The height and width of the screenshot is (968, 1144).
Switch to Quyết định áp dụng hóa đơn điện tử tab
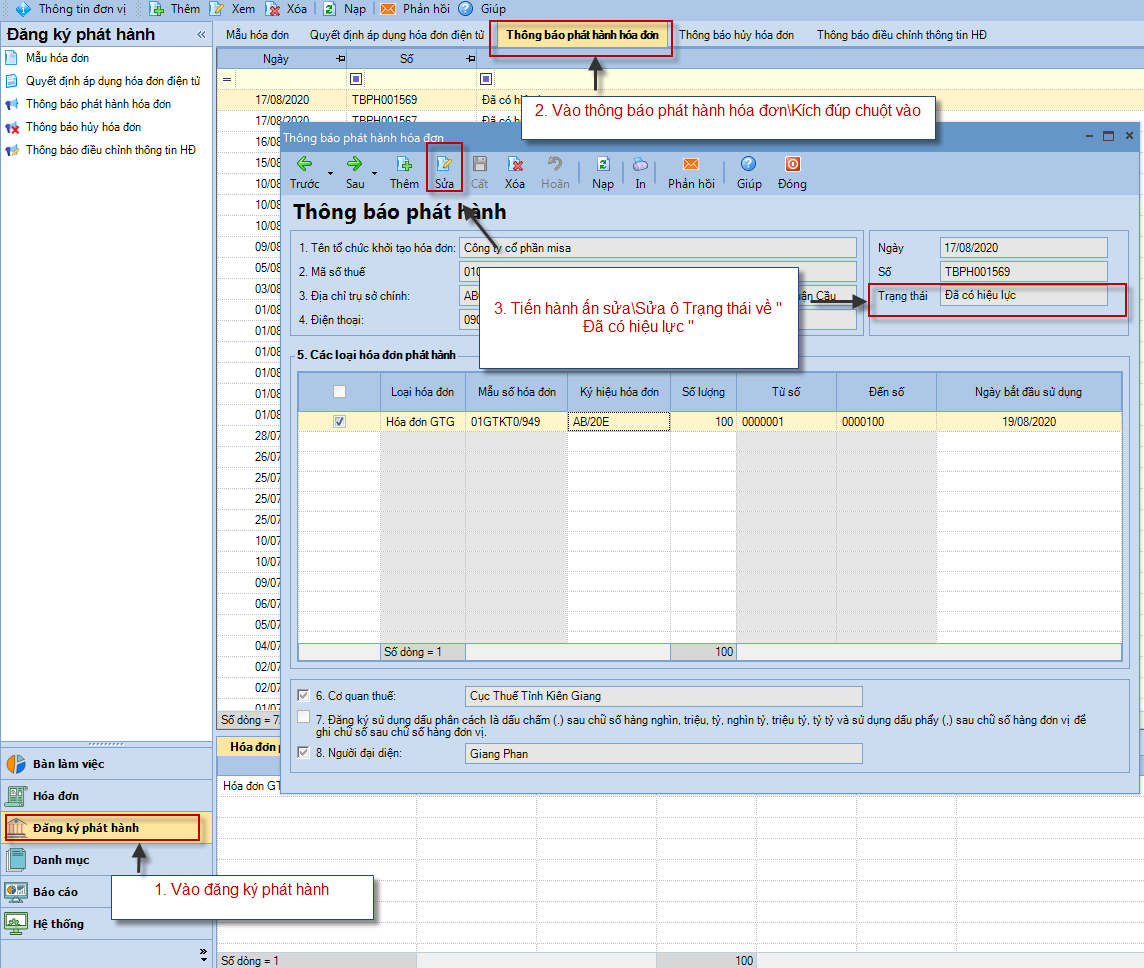click(x=396, y=35)
